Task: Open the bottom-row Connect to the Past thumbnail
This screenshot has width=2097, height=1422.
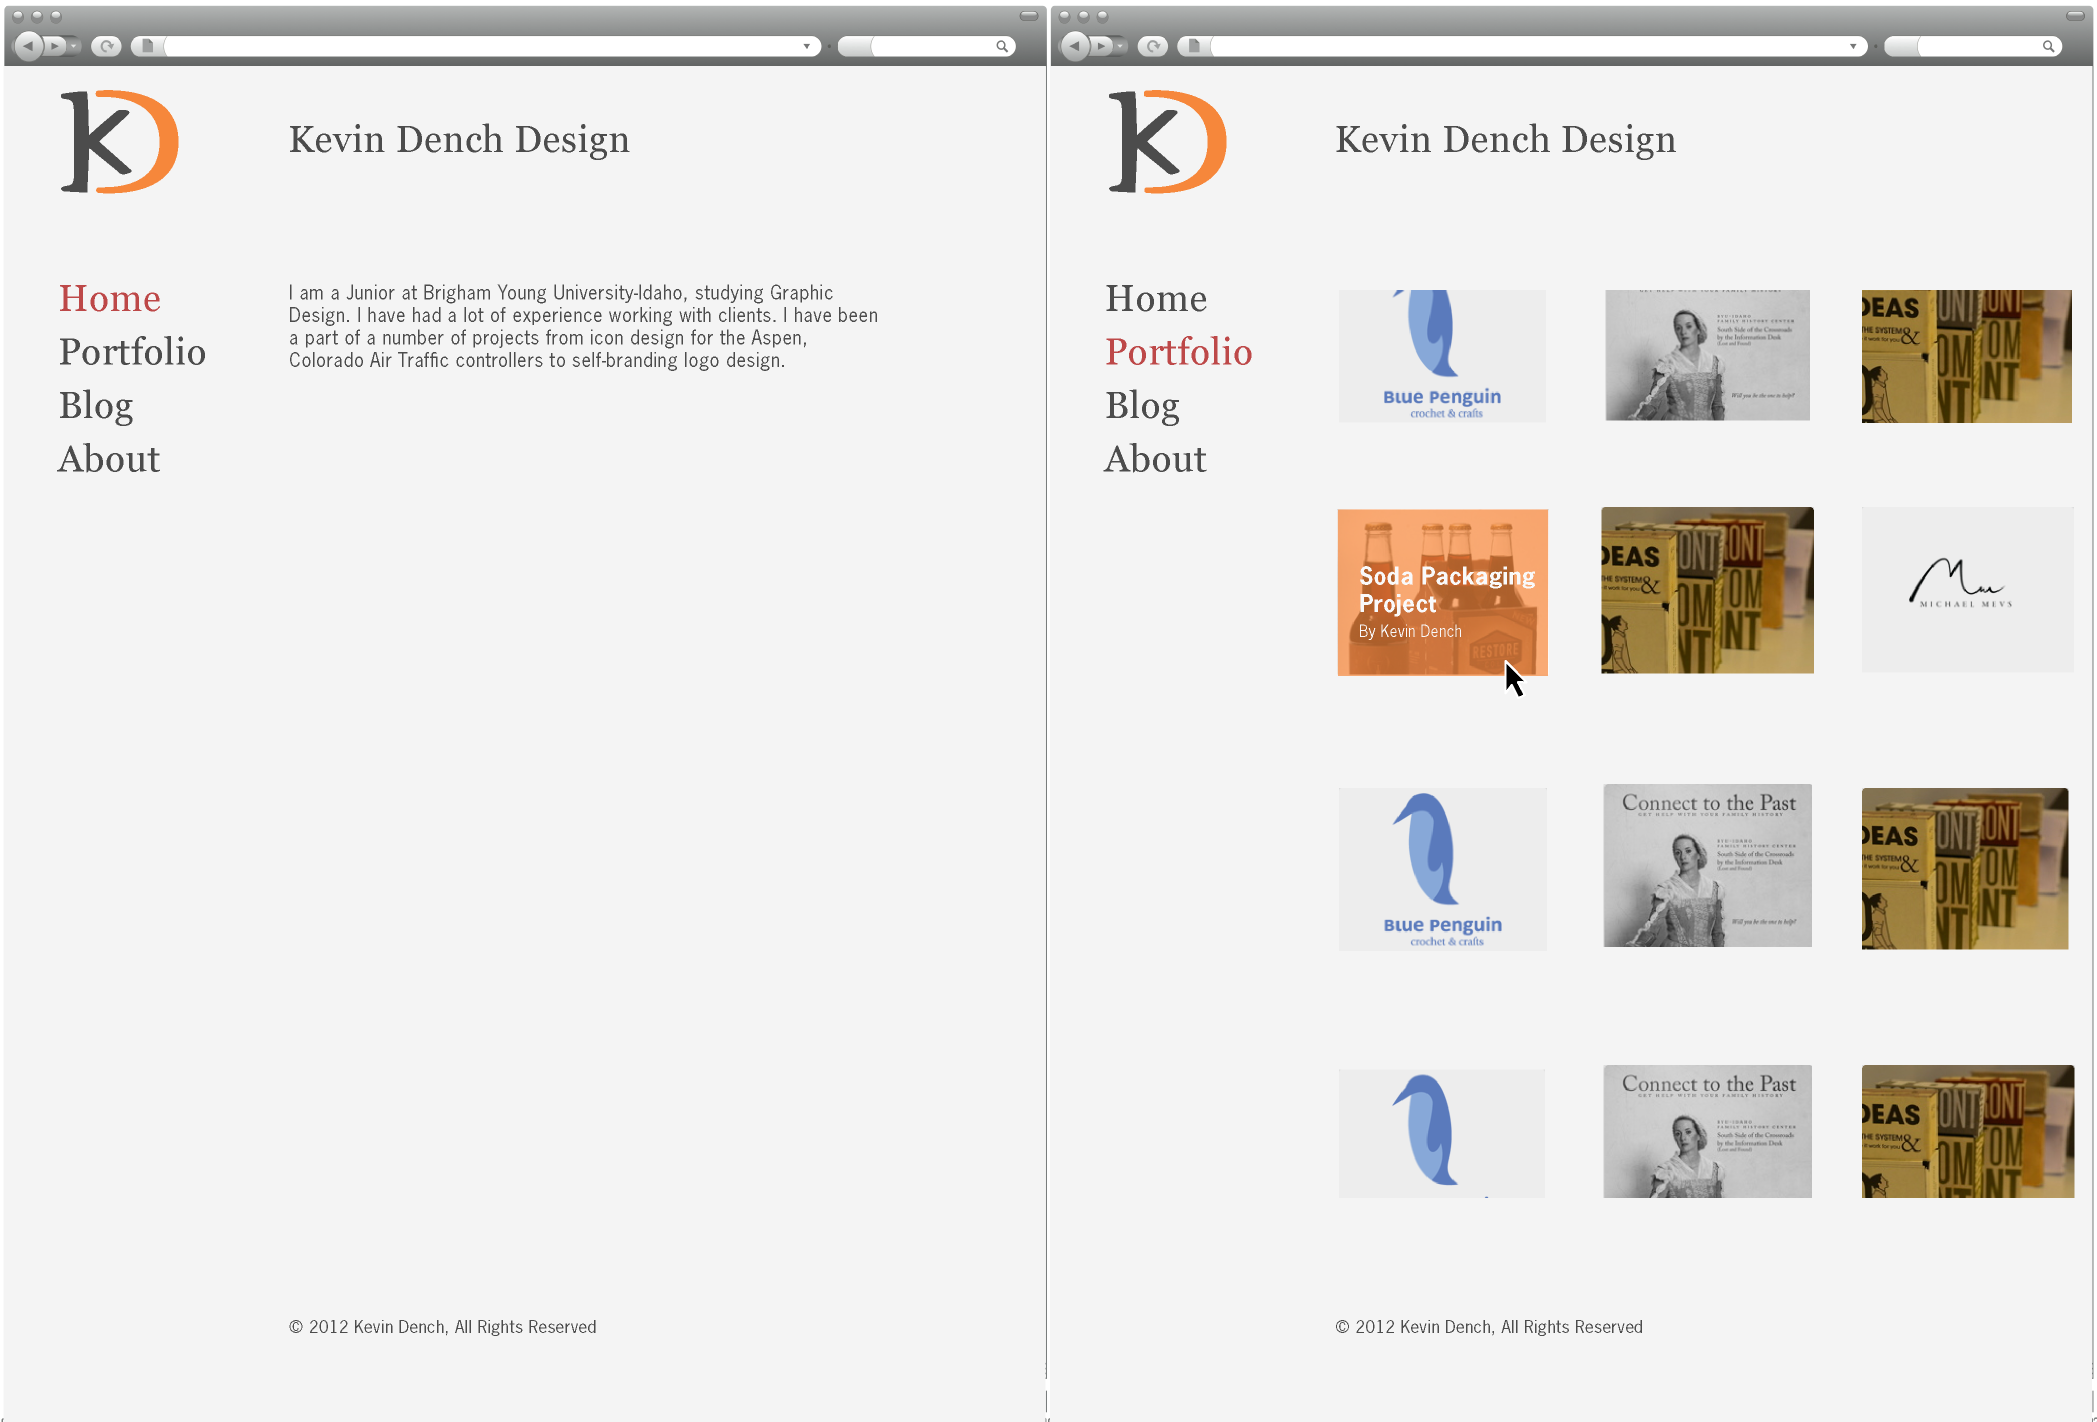Action: [x=1707, y=1131]
